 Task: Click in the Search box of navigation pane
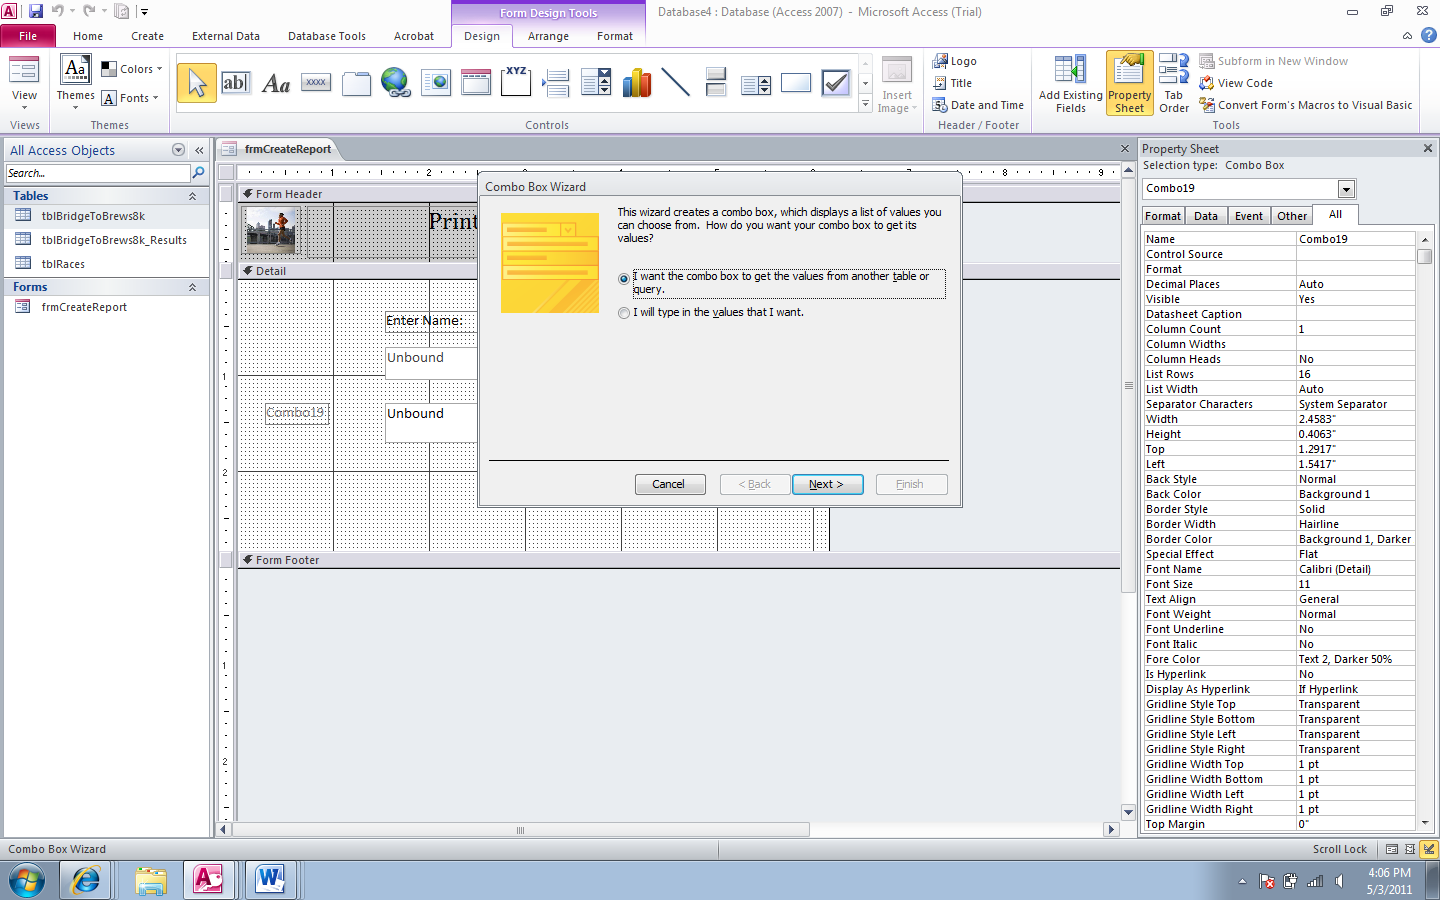[x=95, y=173]
